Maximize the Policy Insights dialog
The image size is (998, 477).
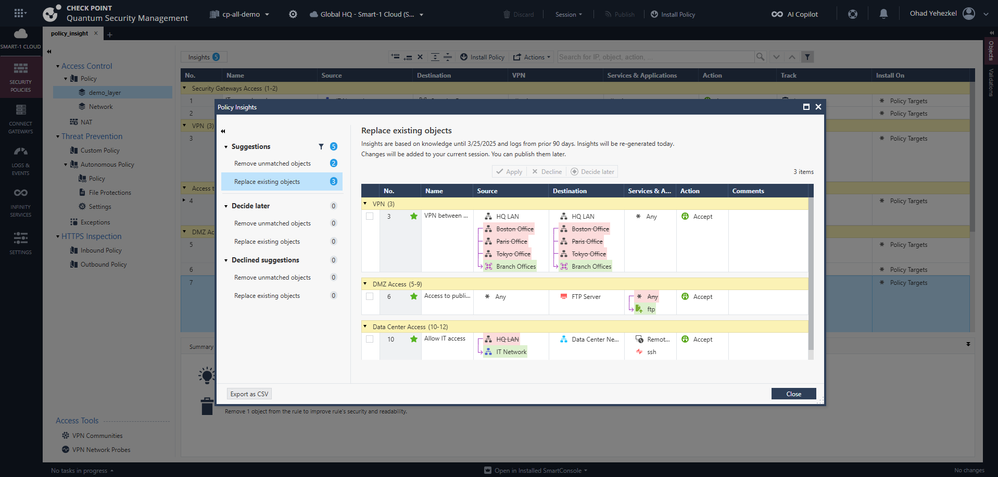(x=806, y=107)
